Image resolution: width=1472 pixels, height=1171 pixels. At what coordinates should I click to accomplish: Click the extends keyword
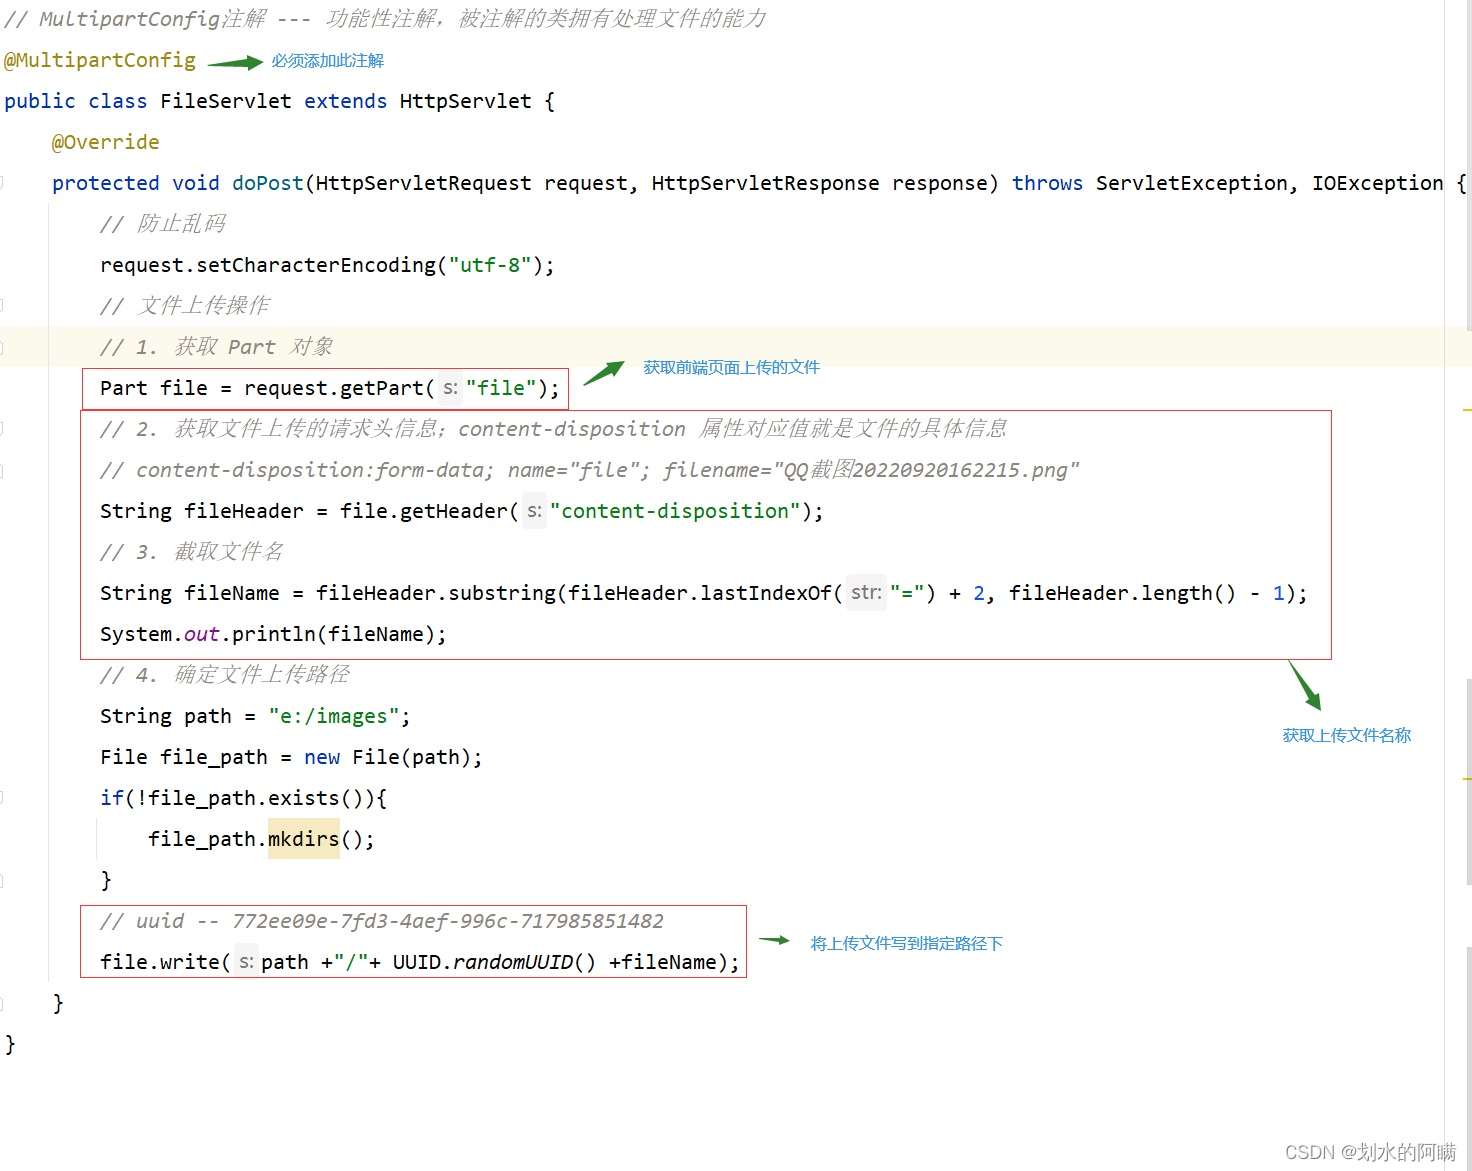coord(345,101)
